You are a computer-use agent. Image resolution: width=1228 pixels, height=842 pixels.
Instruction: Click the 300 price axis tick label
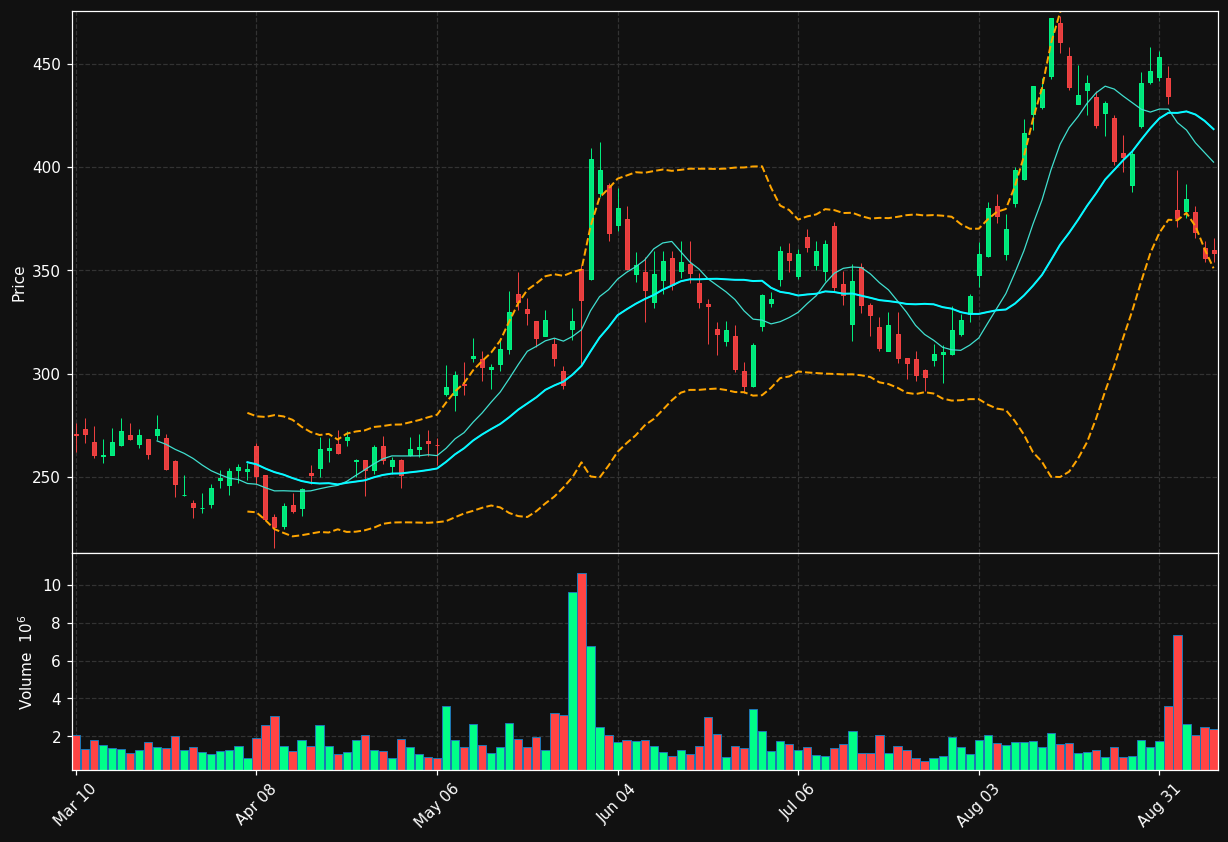[47, 374]
